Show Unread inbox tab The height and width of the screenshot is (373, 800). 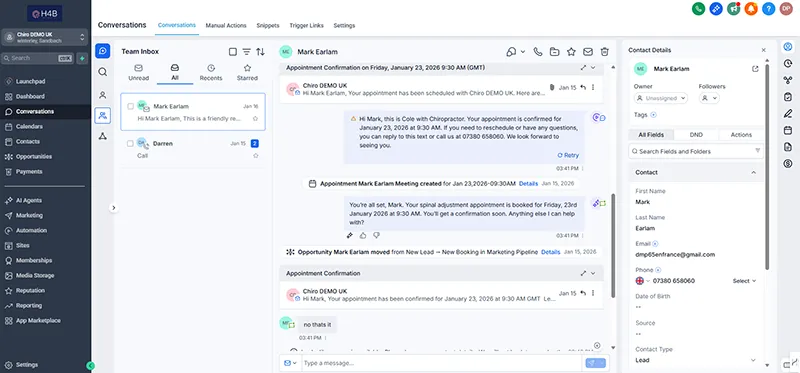click(x=138, y=72)
